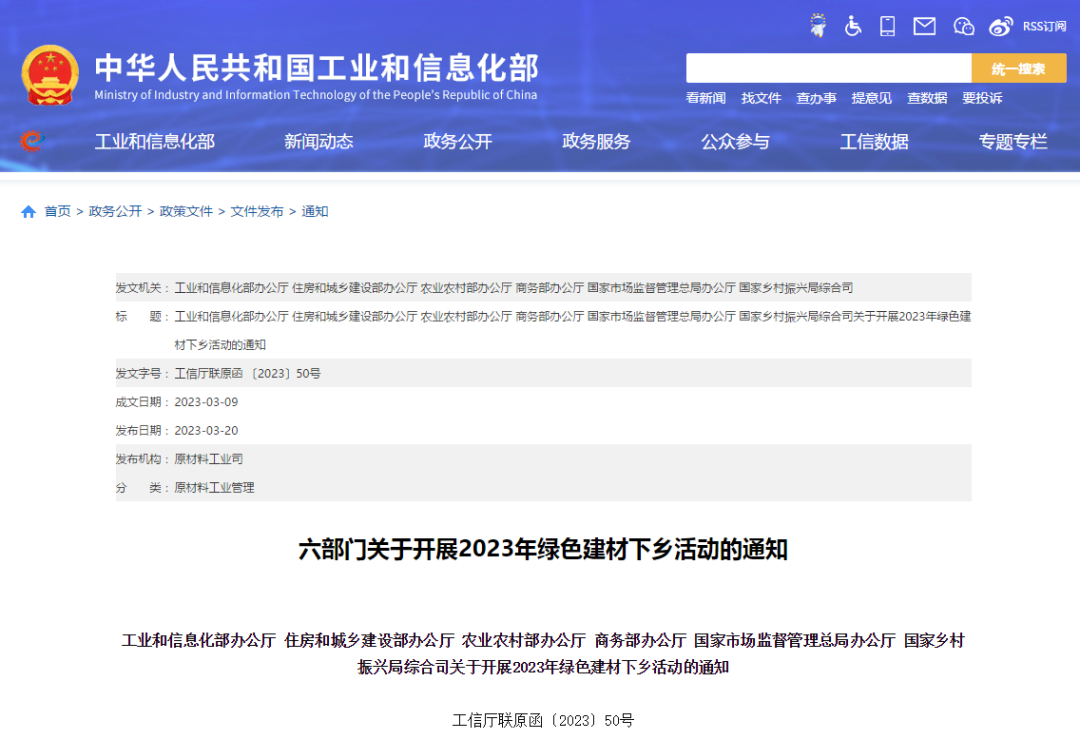Click the 提意见 quick link

871,97
